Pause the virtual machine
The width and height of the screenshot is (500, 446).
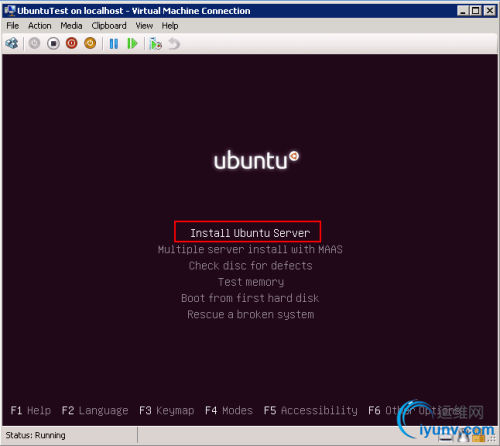click(x=114, y=44)
